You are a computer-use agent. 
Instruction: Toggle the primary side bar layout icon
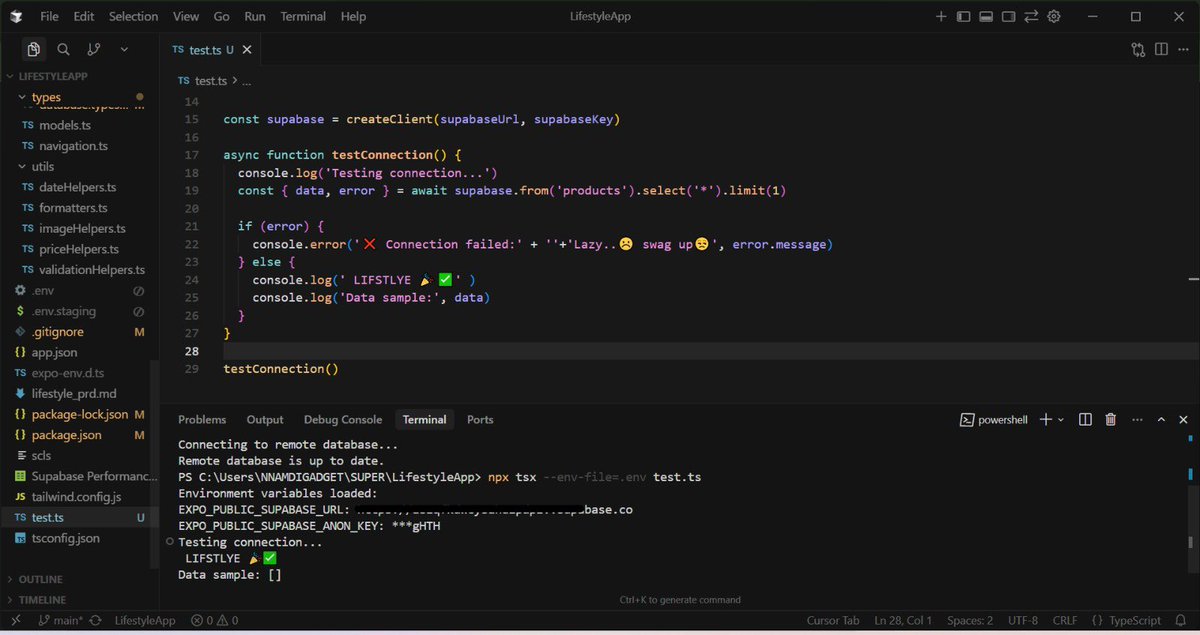[964, 16]
